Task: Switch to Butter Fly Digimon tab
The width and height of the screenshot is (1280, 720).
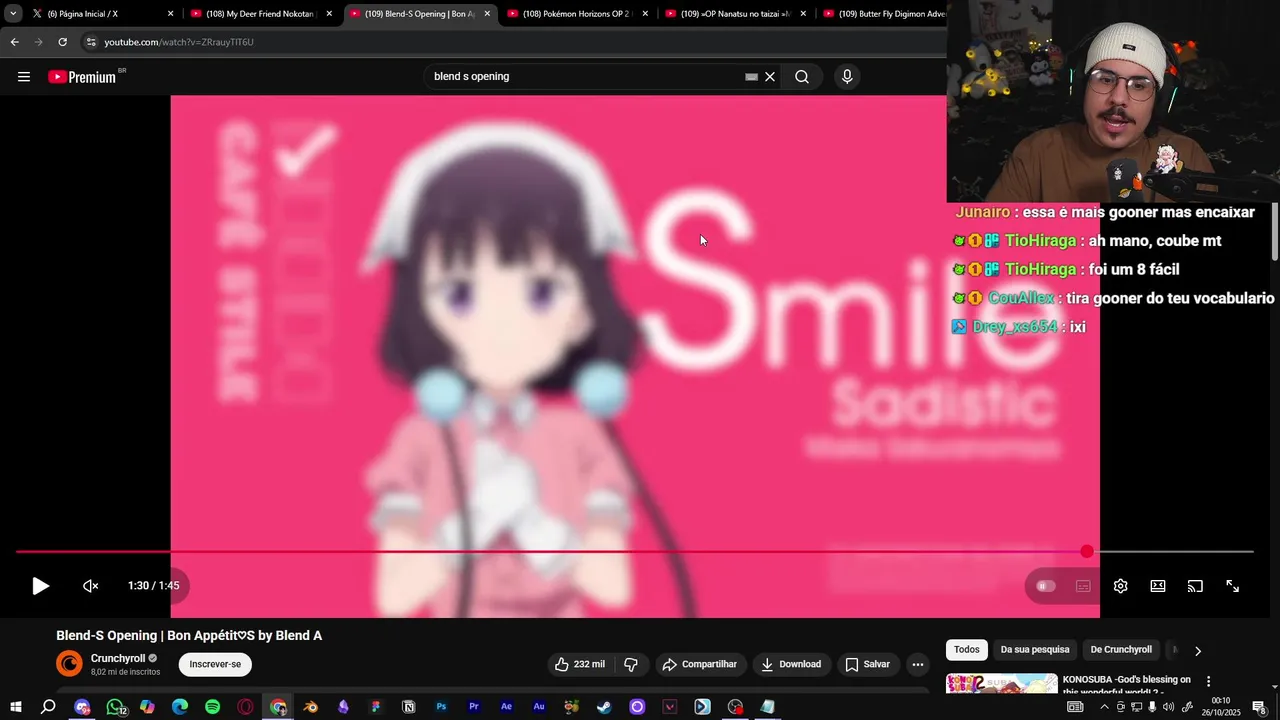Action: click(882, 14)
